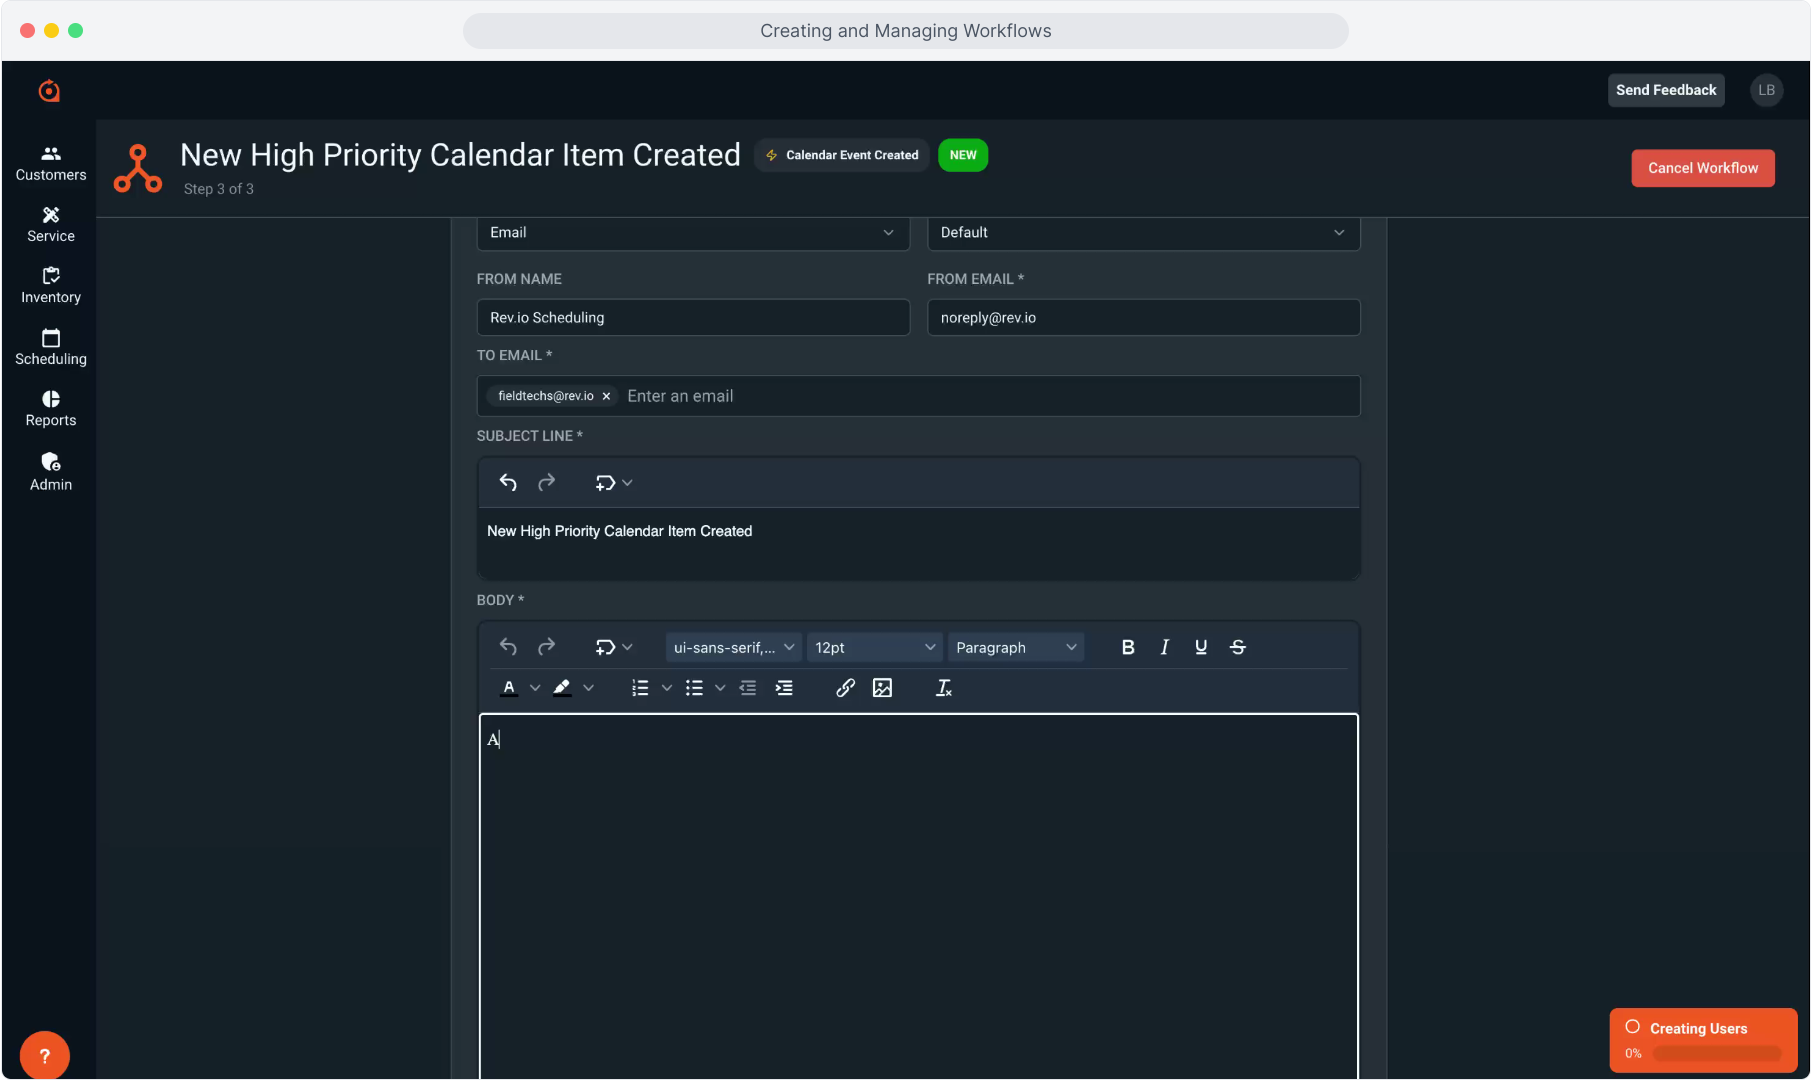1812x1080 pixels.
Task: Remove the fieldtechs@rev.io email chip
Action: pos(606,396)
